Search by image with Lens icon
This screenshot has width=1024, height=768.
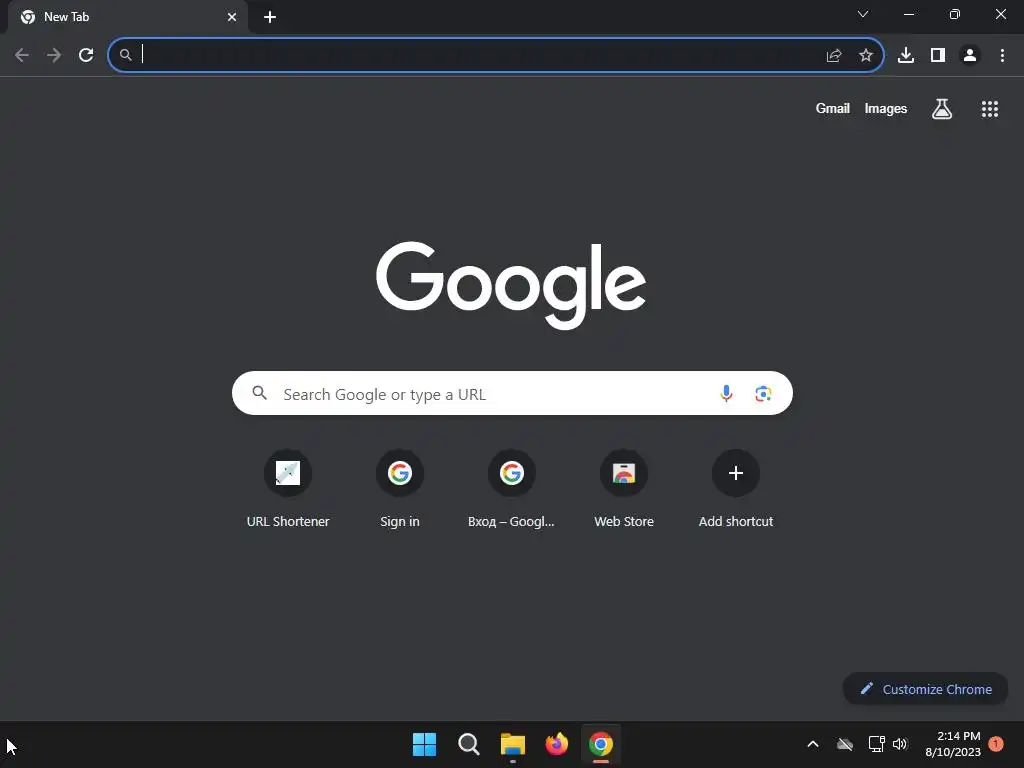[x=763, y=394]
